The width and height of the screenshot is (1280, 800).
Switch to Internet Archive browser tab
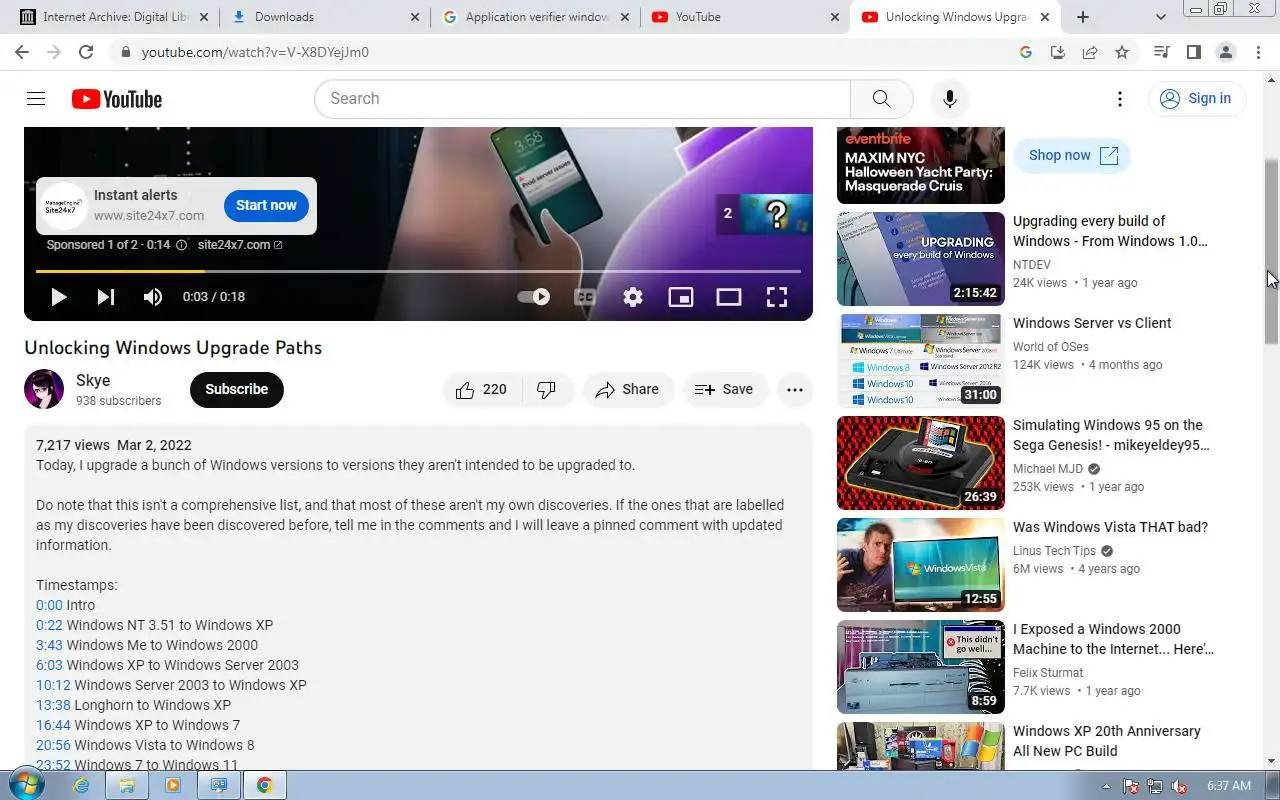pos(115,17)
